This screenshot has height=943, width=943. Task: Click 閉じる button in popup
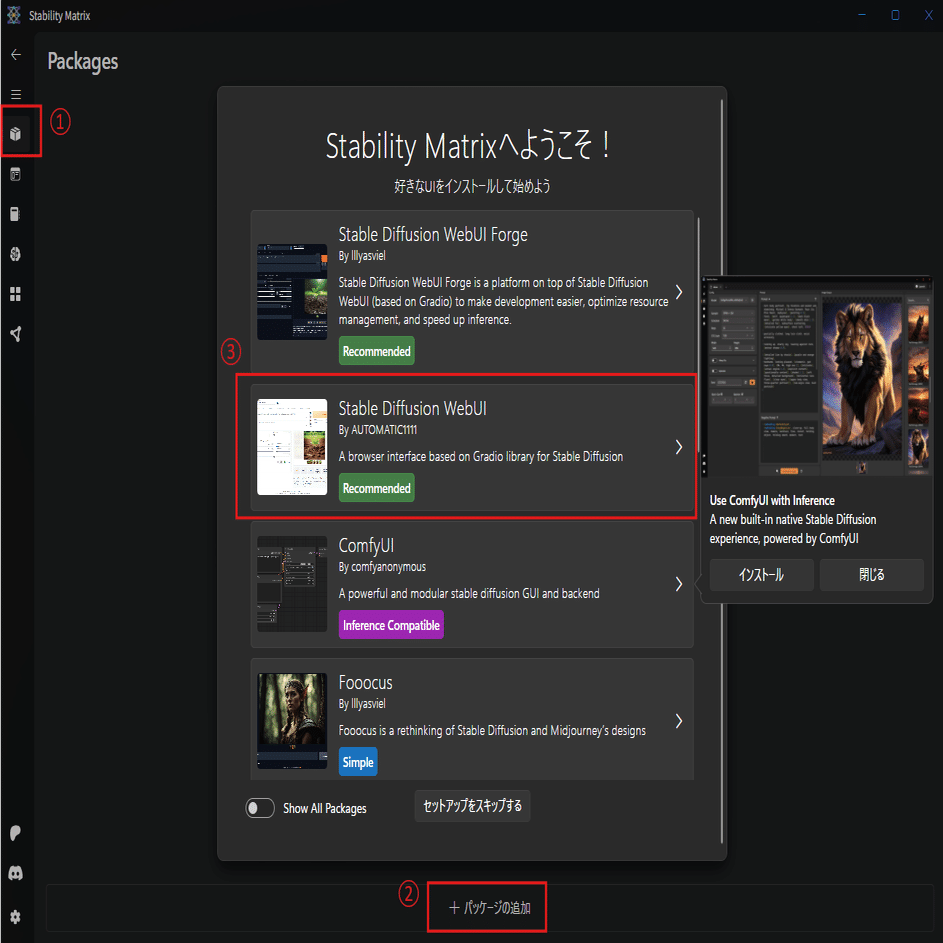[871, 575]
